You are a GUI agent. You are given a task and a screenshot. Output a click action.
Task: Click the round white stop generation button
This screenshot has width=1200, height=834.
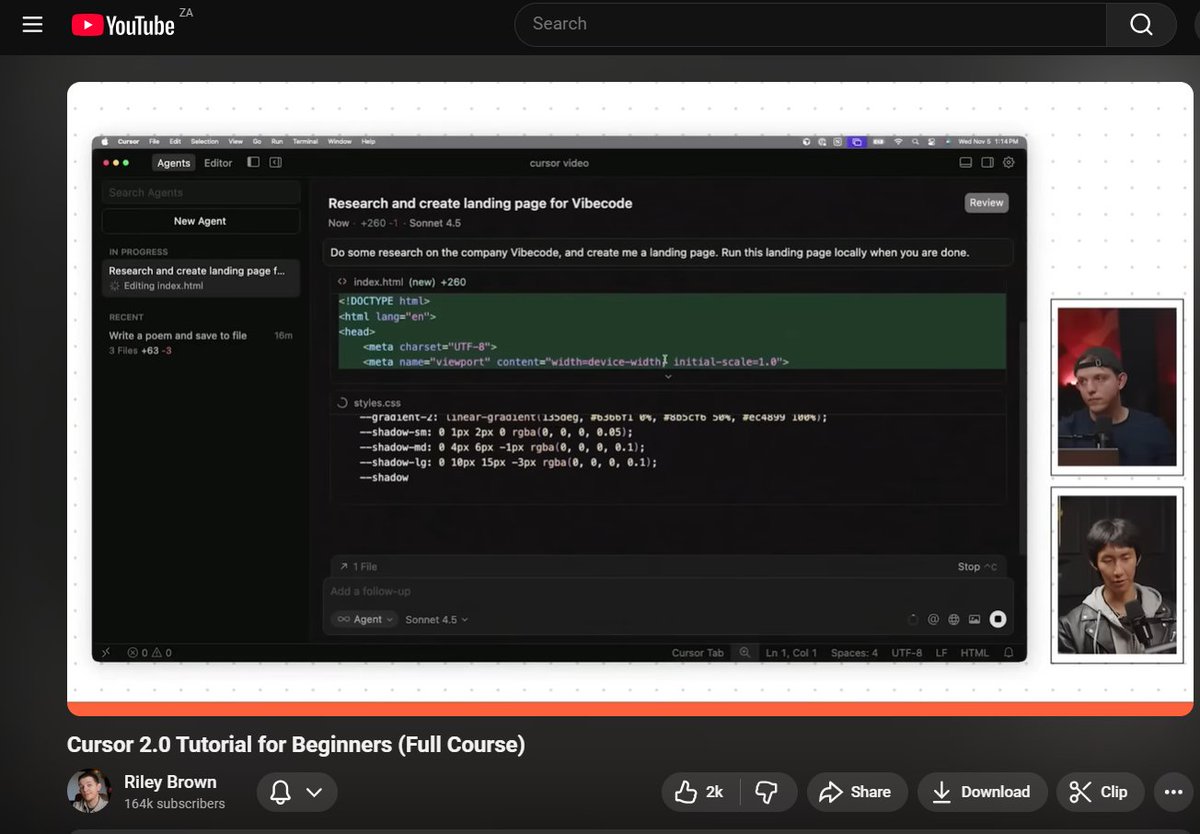997,619
